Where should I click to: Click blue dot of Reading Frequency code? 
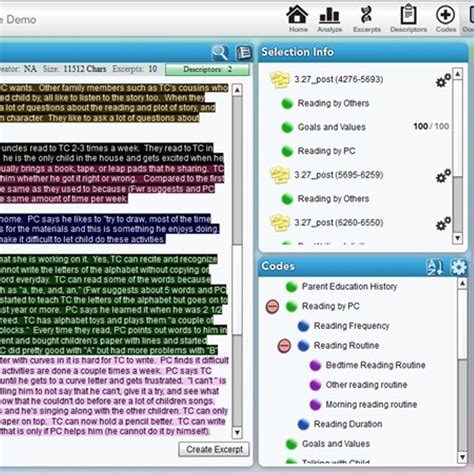click(x=303, y=326)
